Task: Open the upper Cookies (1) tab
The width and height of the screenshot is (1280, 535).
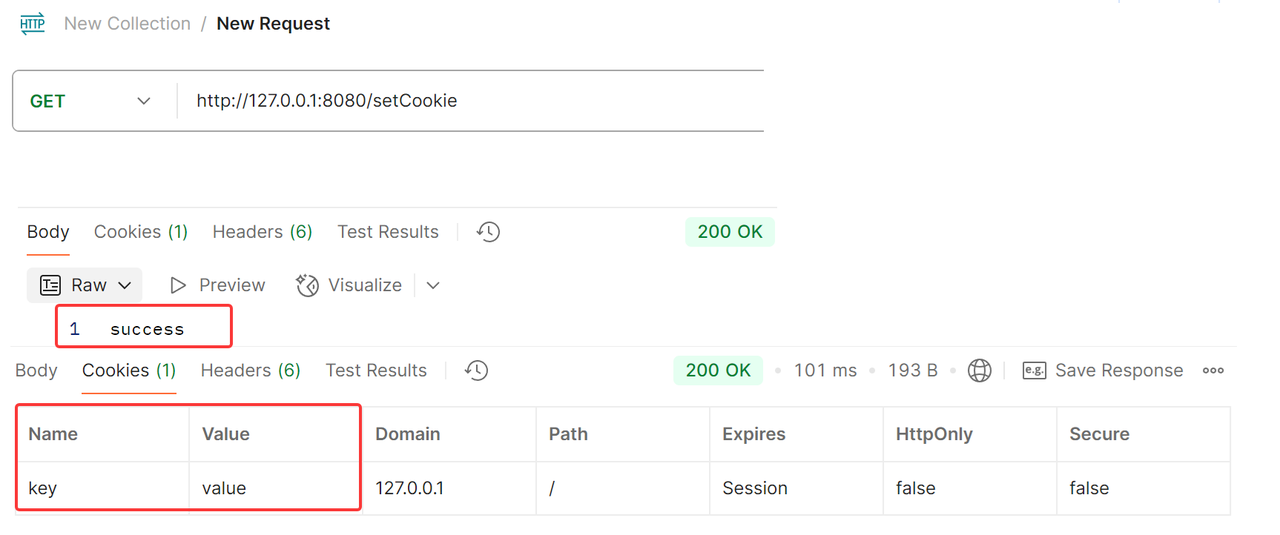Action: (x=141, y=232)
